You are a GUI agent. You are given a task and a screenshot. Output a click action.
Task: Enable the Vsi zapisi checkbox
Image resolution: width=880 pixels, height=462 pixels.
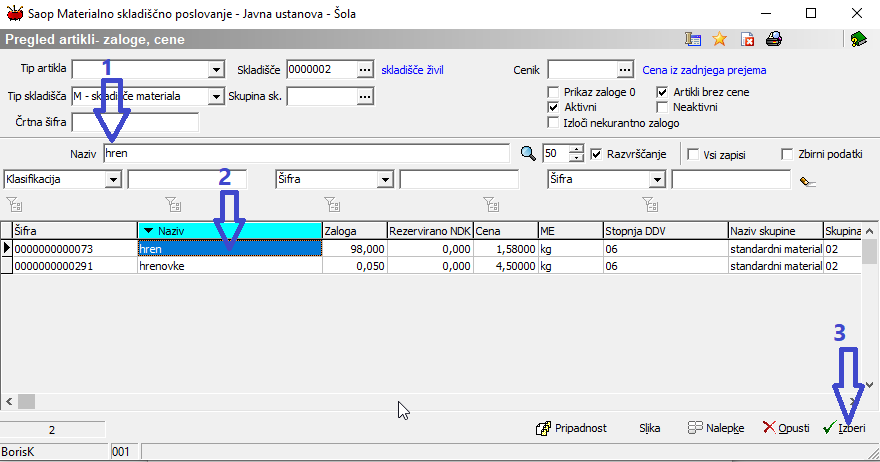tap(693, 154)
